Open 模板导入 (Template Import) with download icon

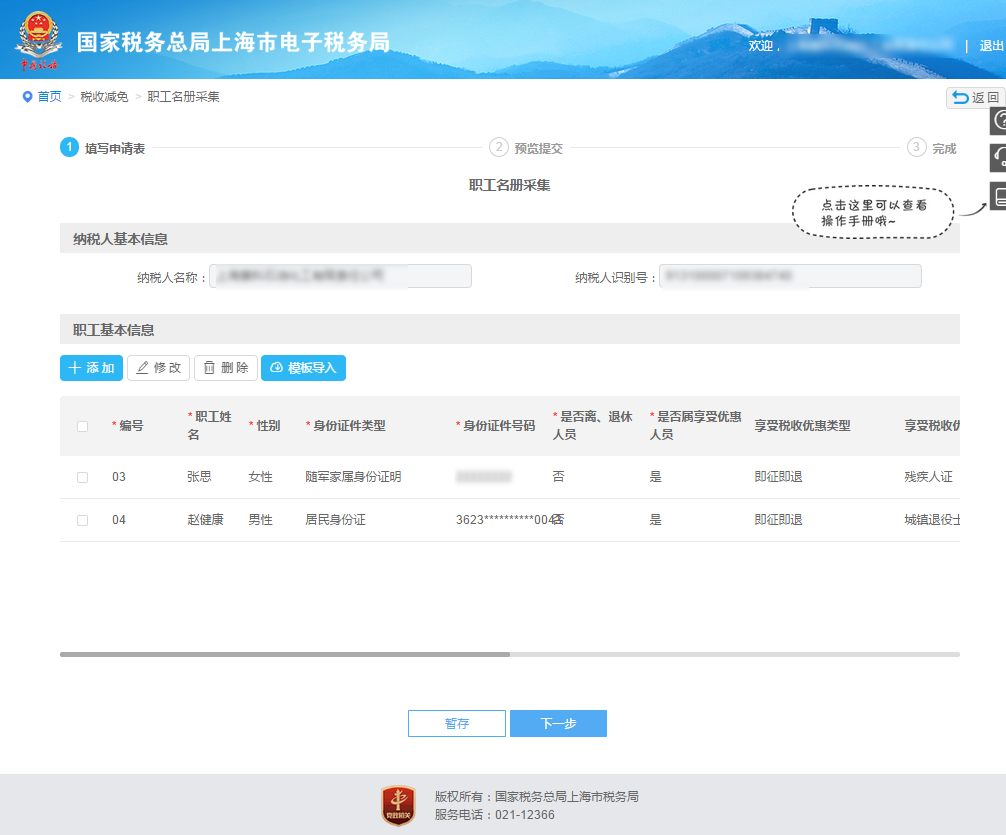coord(277,368)
